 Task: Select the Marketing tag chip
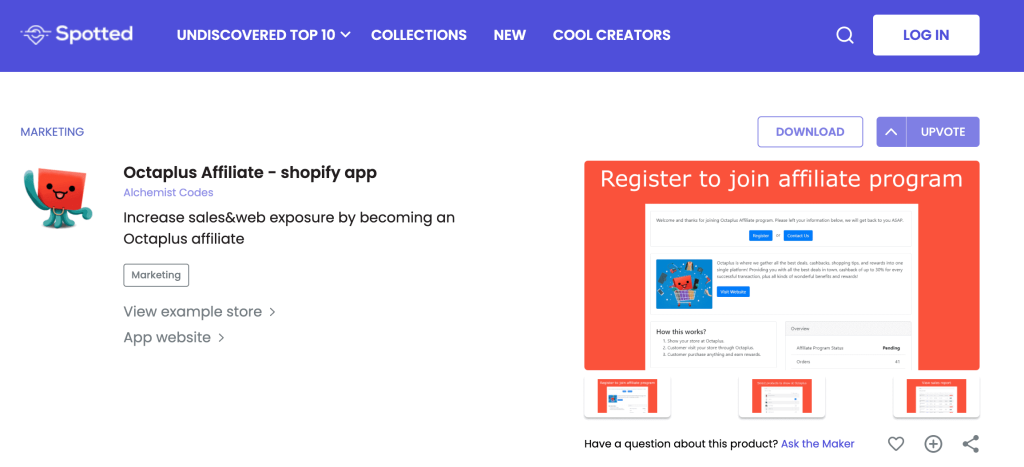pos(156,275)
